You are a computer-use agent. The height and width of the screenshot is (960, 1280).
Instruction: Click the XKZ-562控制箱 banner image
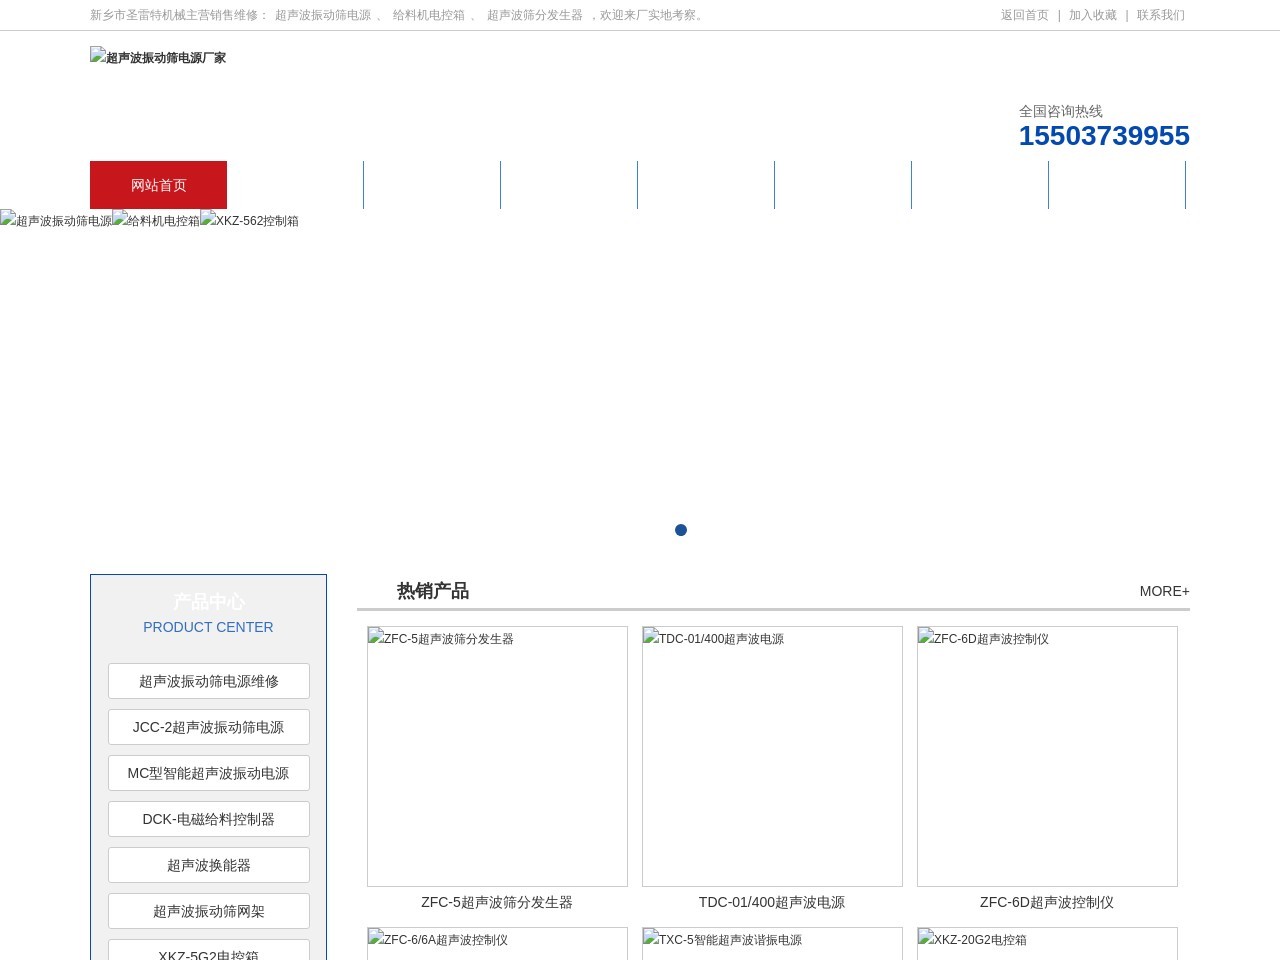[249, 221]
